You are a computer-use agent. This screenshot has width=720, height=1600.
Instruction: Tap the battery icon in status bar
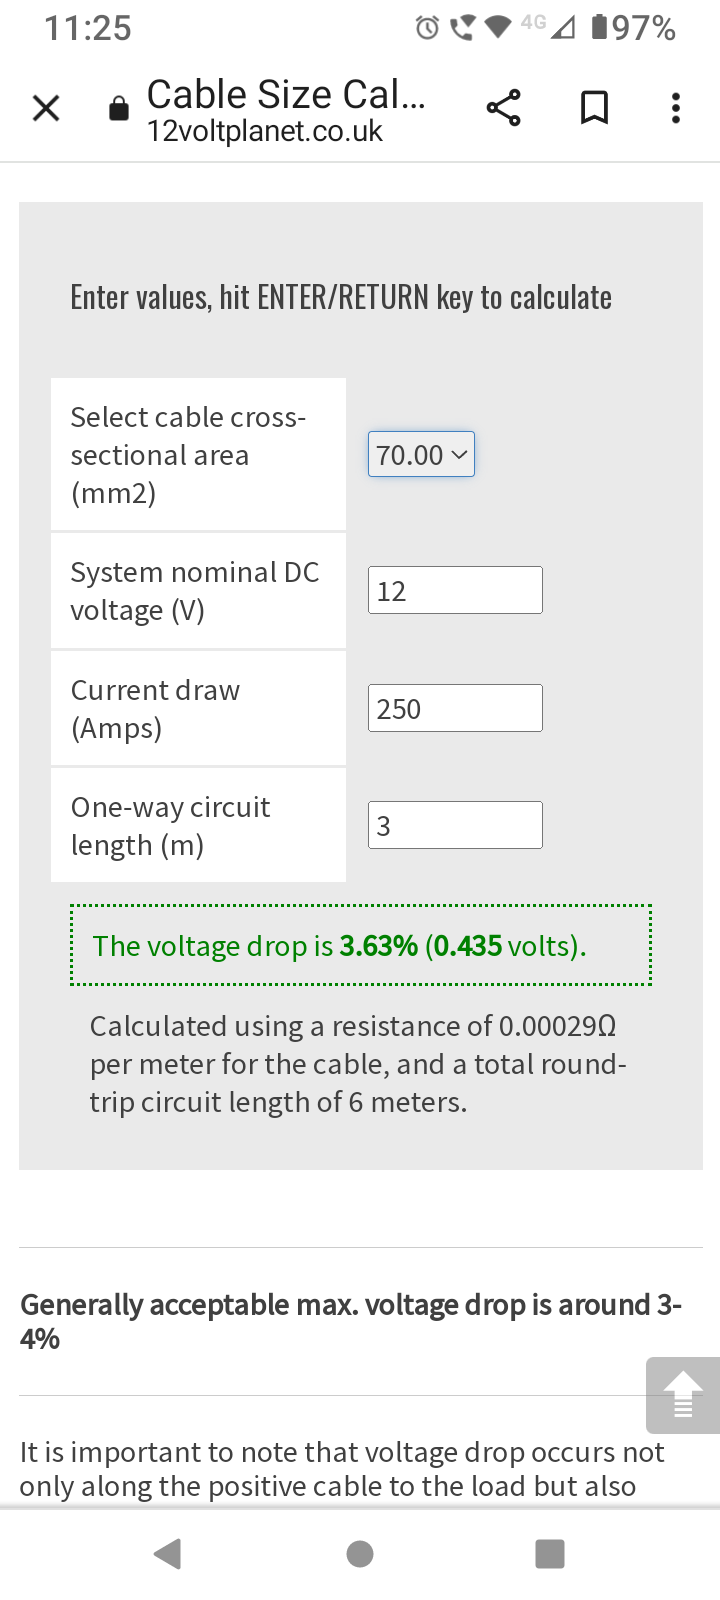(599, 27)
